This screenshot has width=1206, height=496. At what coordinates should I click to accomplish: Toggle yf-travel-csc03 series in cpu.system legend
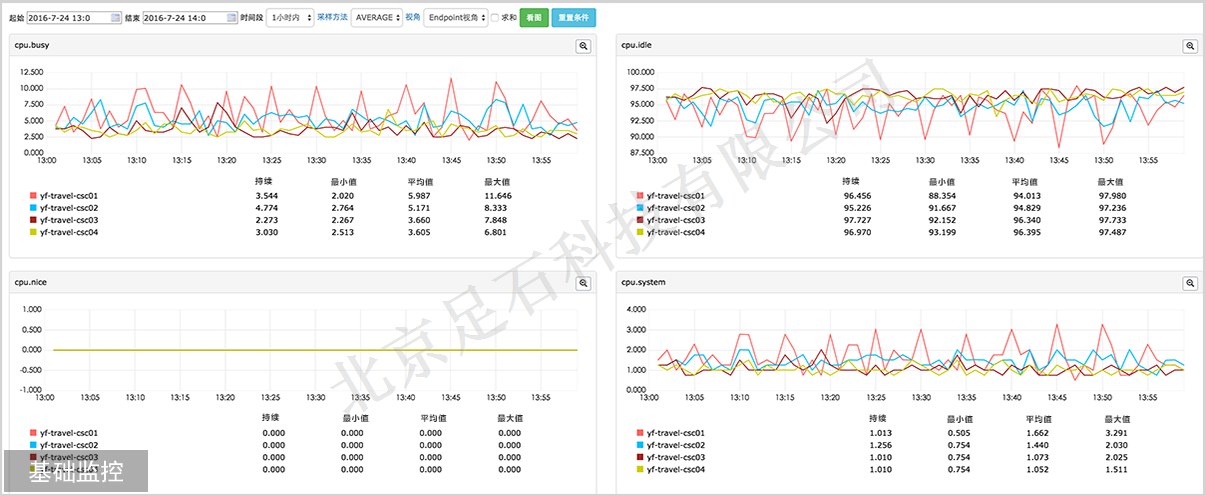tap(675, 457)
